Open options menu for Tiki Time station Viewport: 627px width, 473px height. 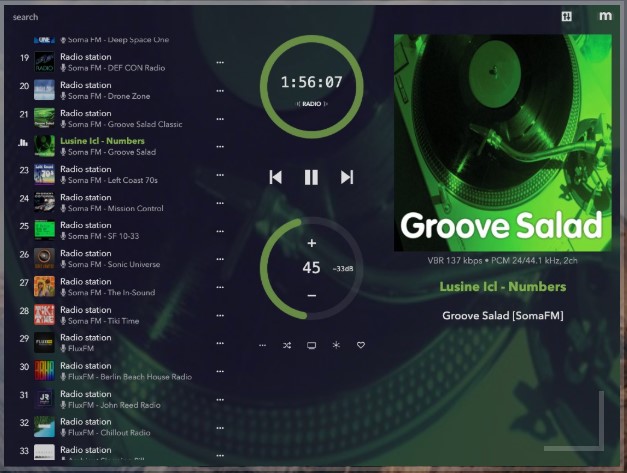tap(220, 315)
